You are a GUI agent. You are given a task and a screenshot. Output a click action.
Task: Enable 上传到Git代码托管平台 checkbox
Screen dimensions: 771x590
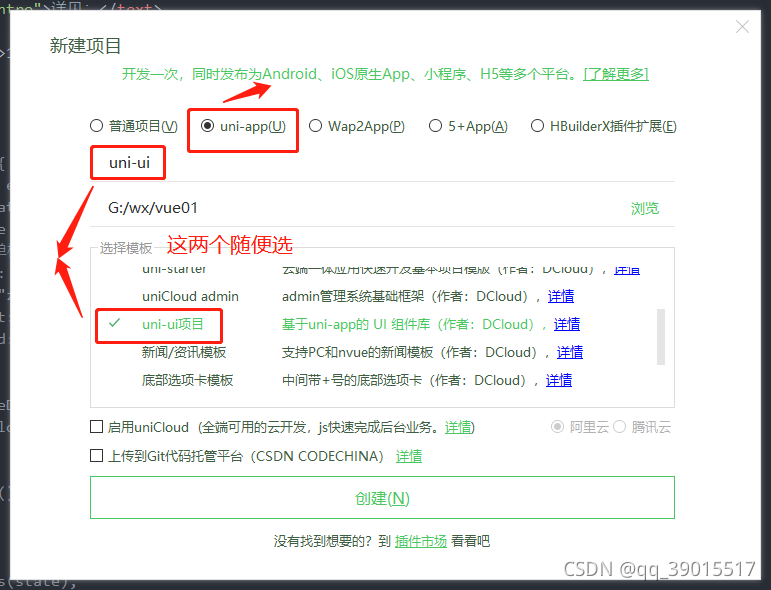[96, 456]
